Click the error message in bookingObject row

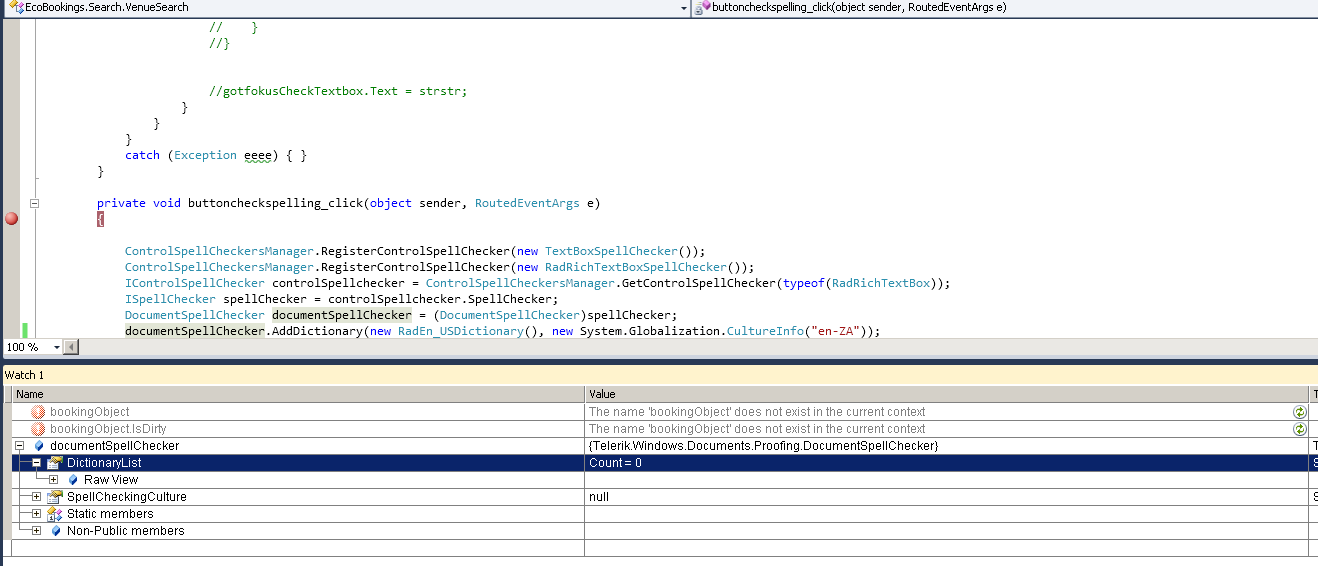tap(757, 411)
